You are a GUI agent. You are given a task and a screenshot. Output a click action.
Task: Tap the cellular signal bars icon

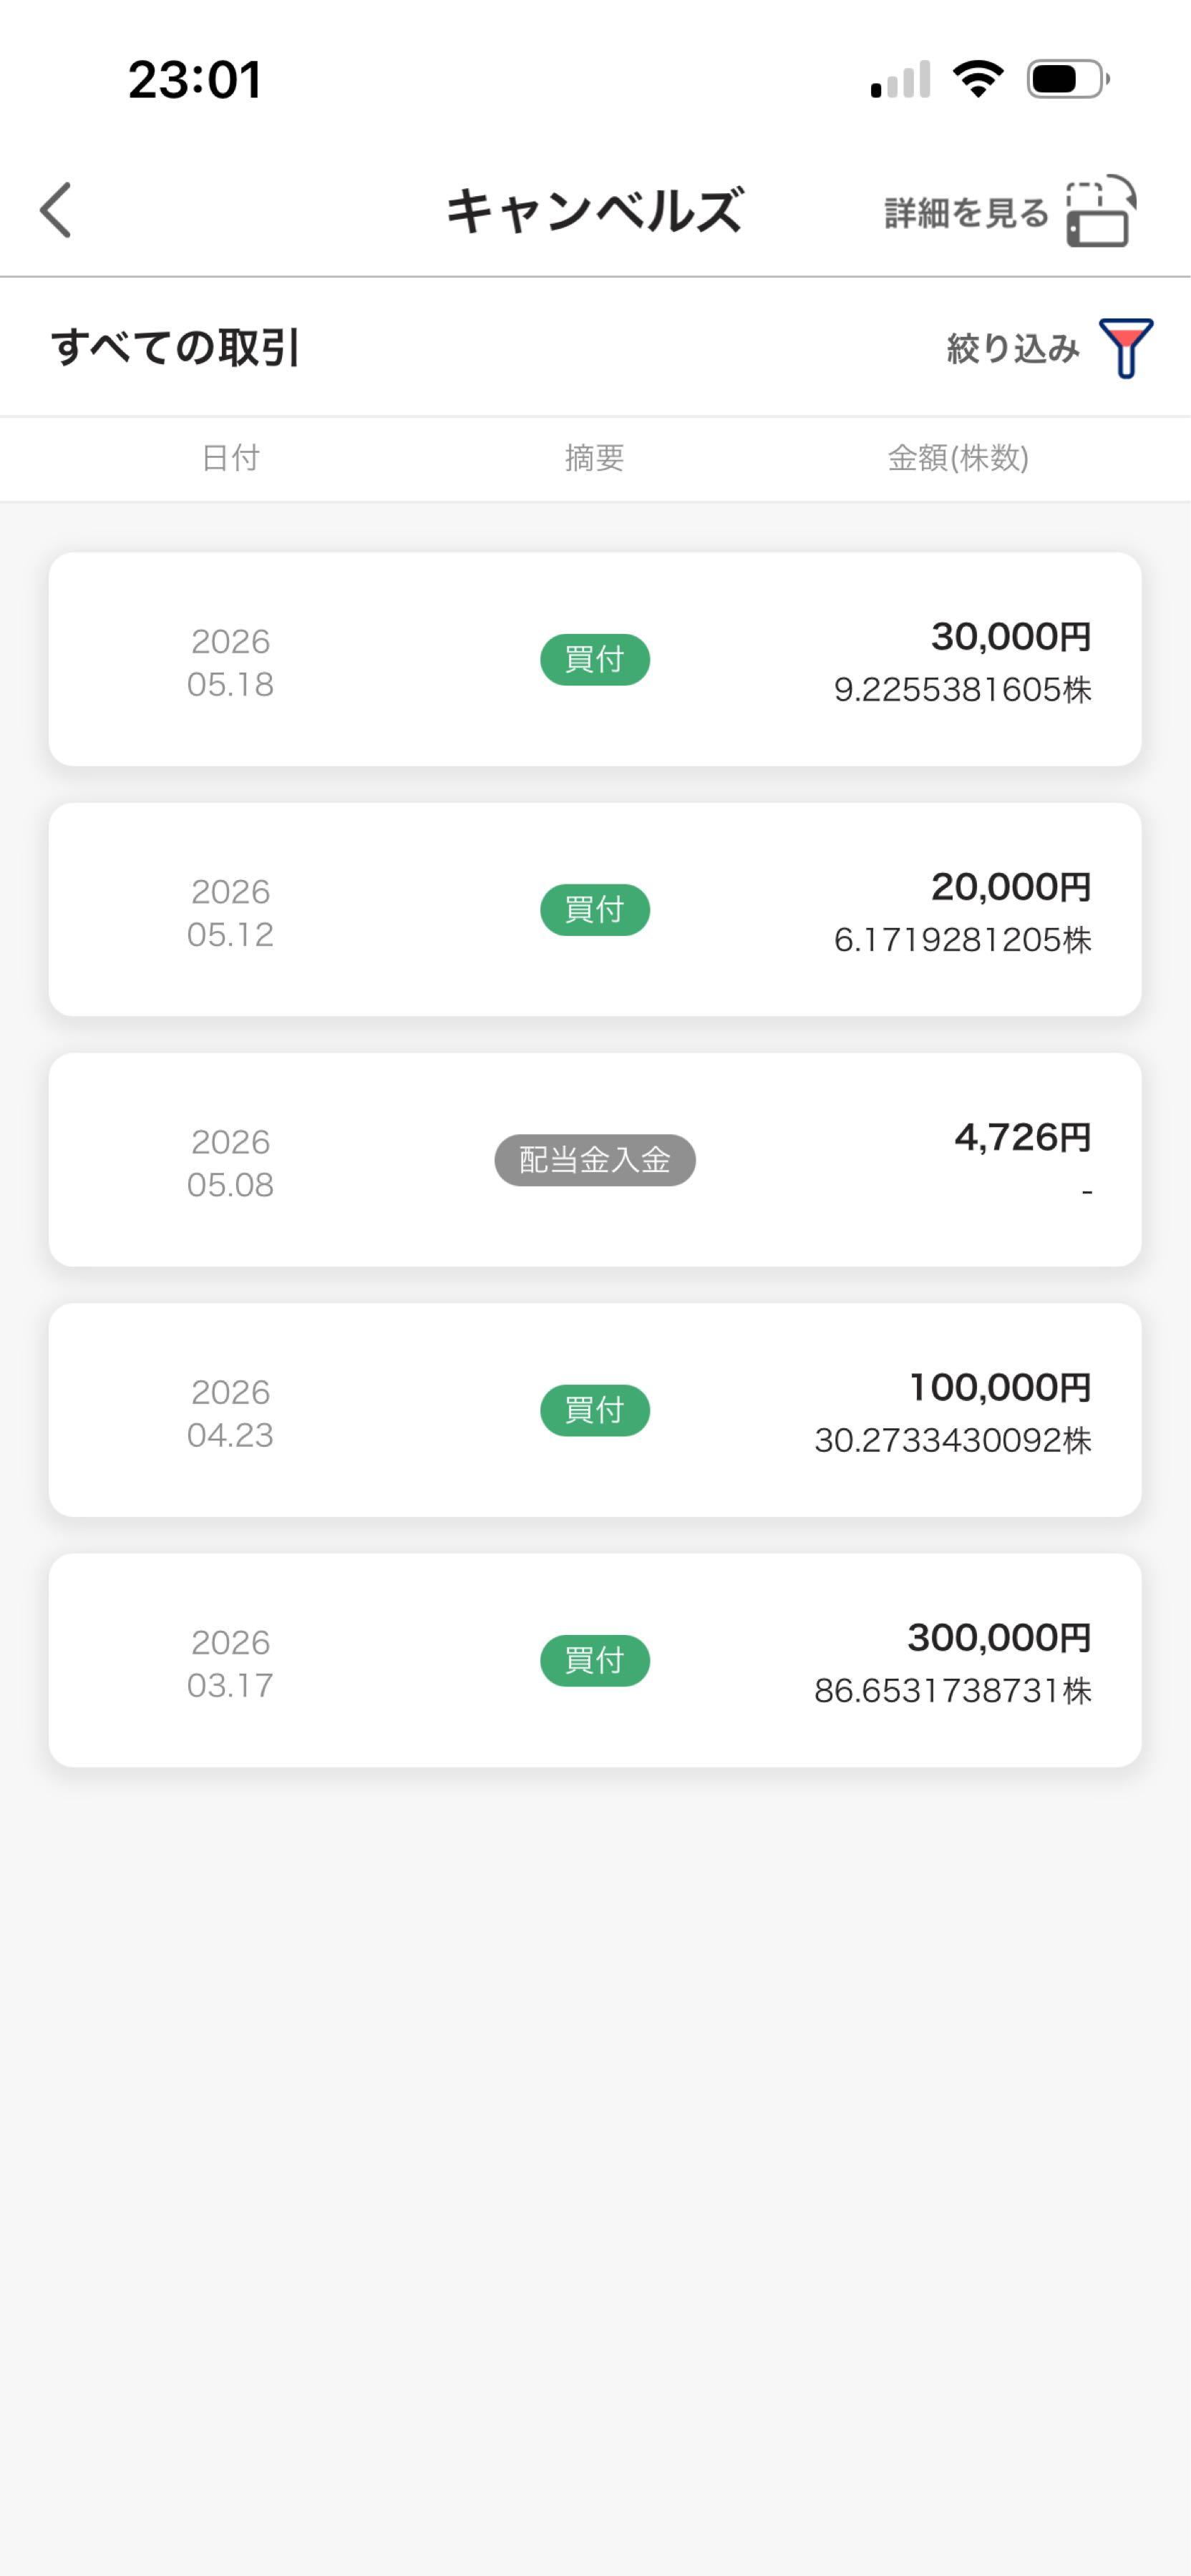coord(900,79)
